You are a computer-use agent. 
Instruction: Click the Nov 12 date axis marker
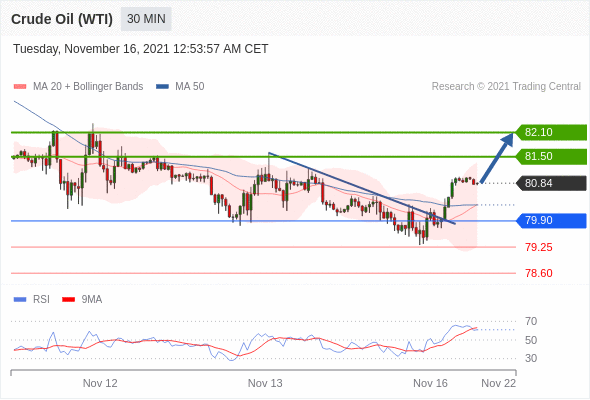coord(100,383)
